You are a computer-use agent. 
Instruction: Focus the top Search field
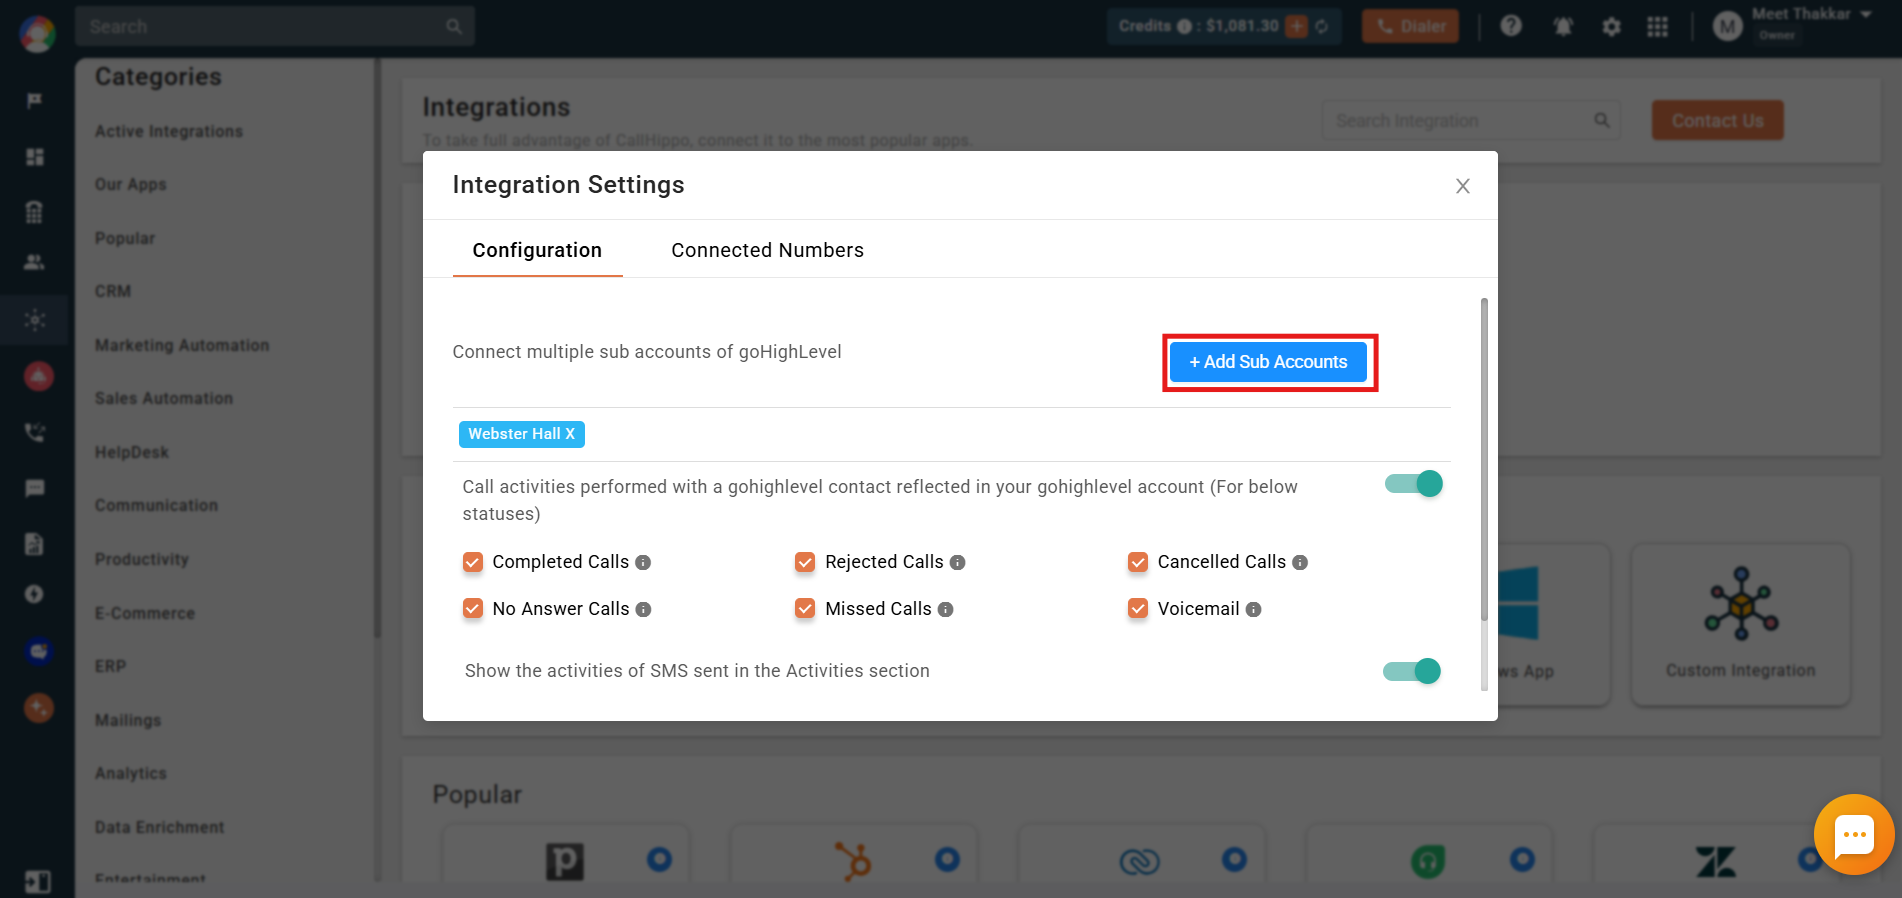click(274, 26)
